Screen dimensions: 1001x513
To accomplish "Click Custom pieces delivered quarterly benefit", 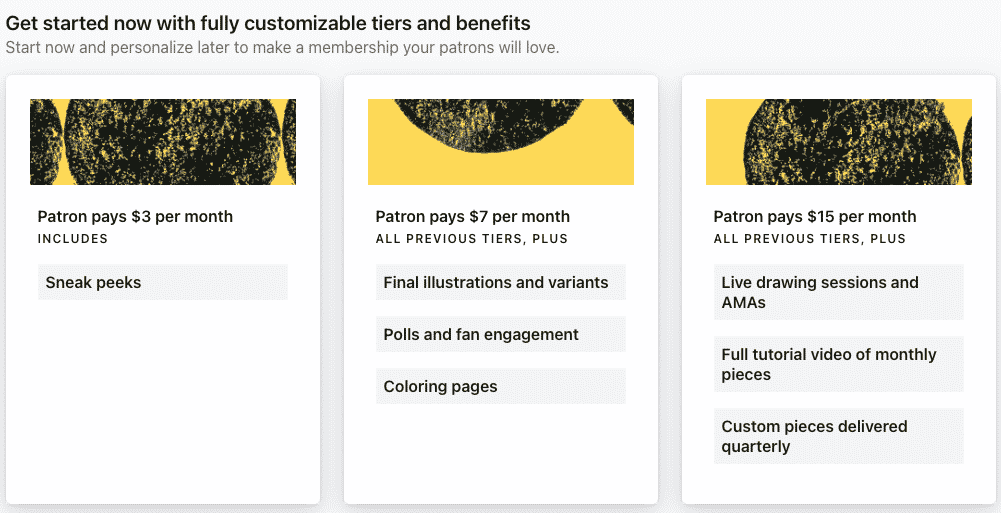I will (839, 436).
